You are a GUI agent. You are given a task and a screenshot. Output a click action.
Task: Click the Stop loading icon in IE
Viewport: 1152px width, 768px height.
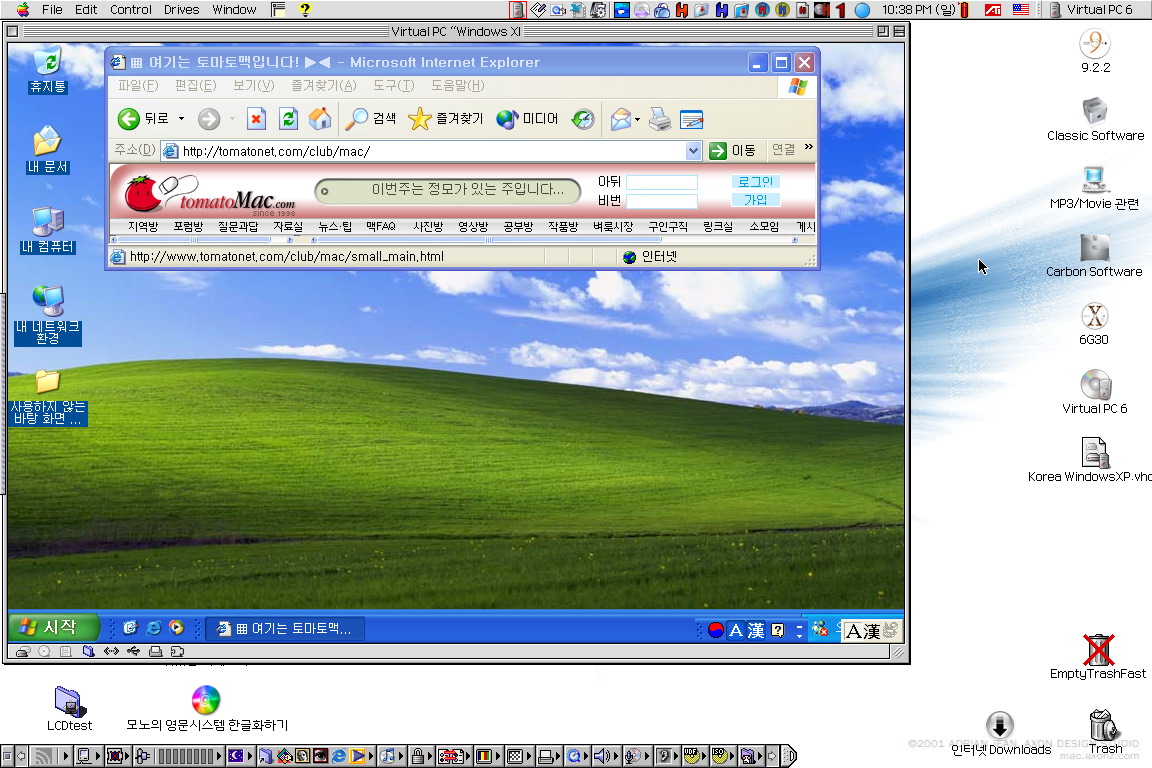coord(256,119)
